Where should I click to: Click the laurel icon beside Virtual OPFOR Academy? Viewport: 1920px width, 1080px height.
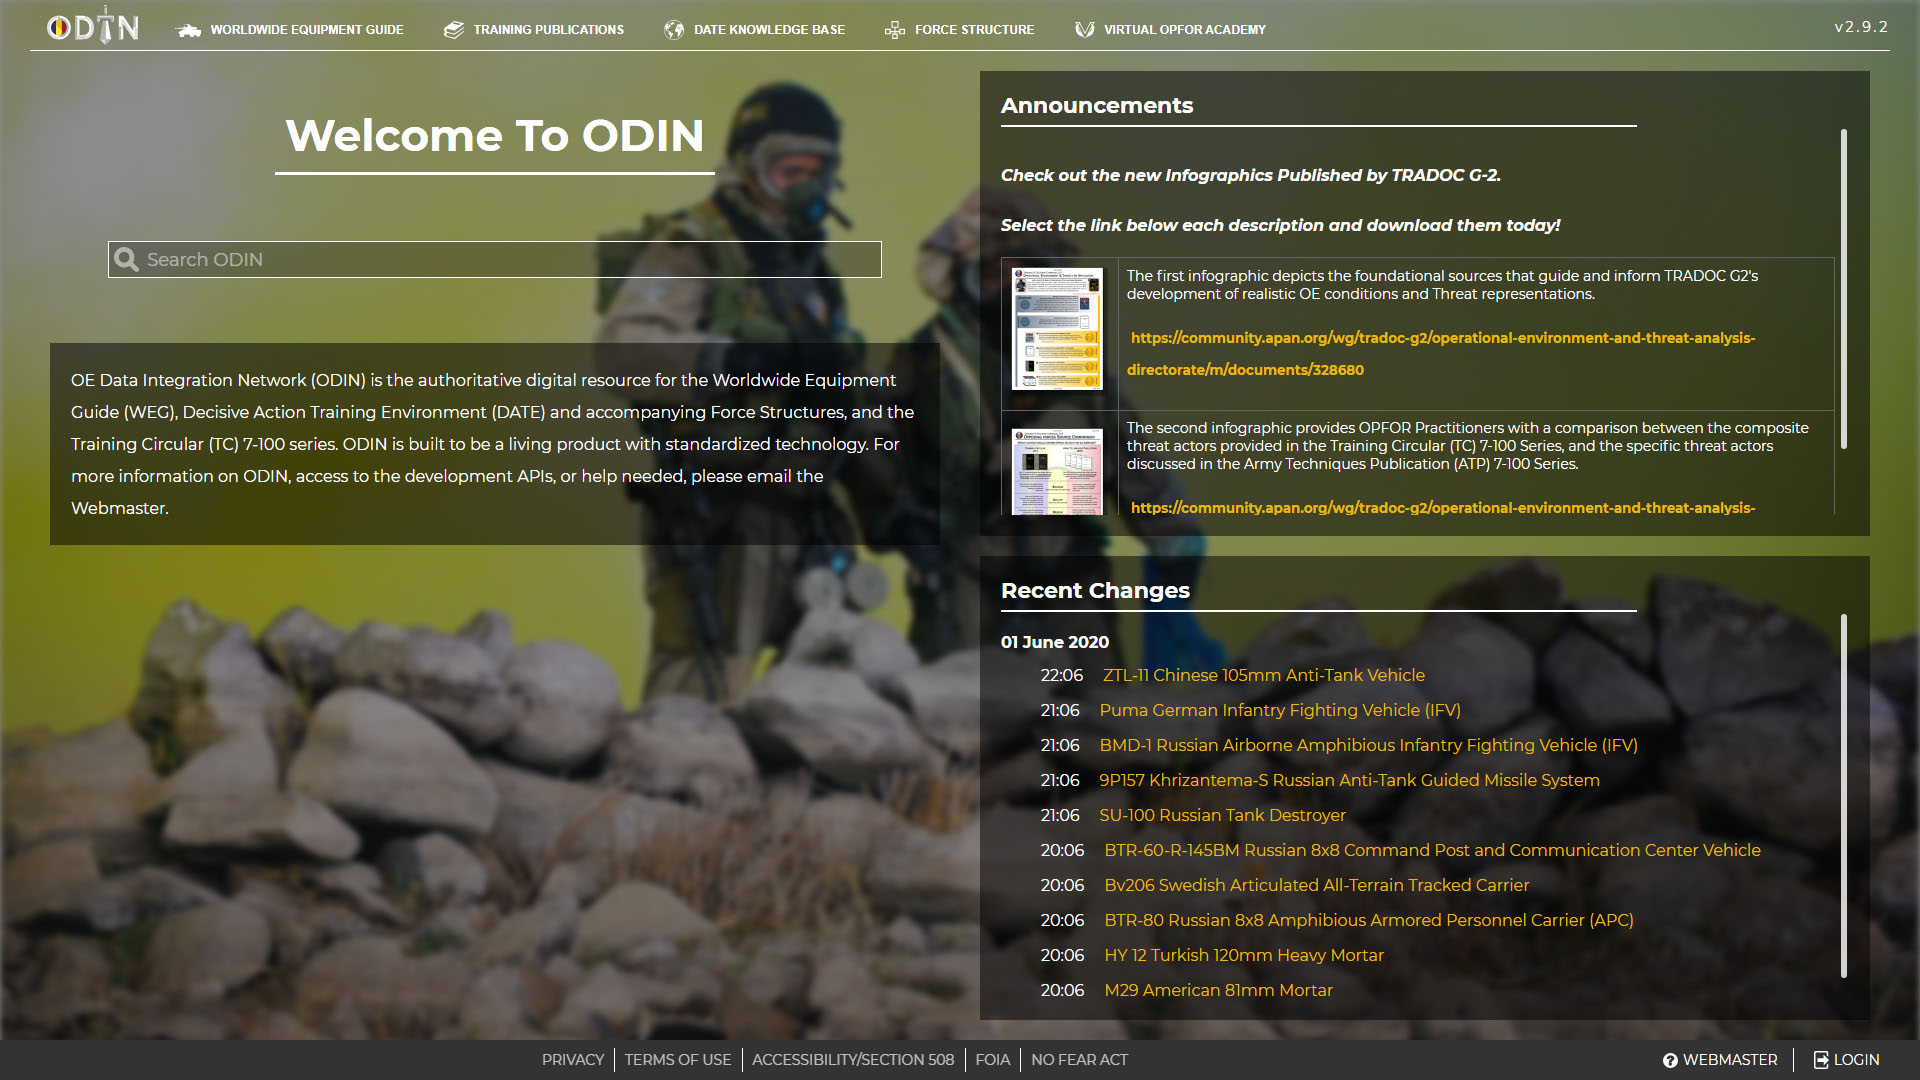[x=1084, y=30]
